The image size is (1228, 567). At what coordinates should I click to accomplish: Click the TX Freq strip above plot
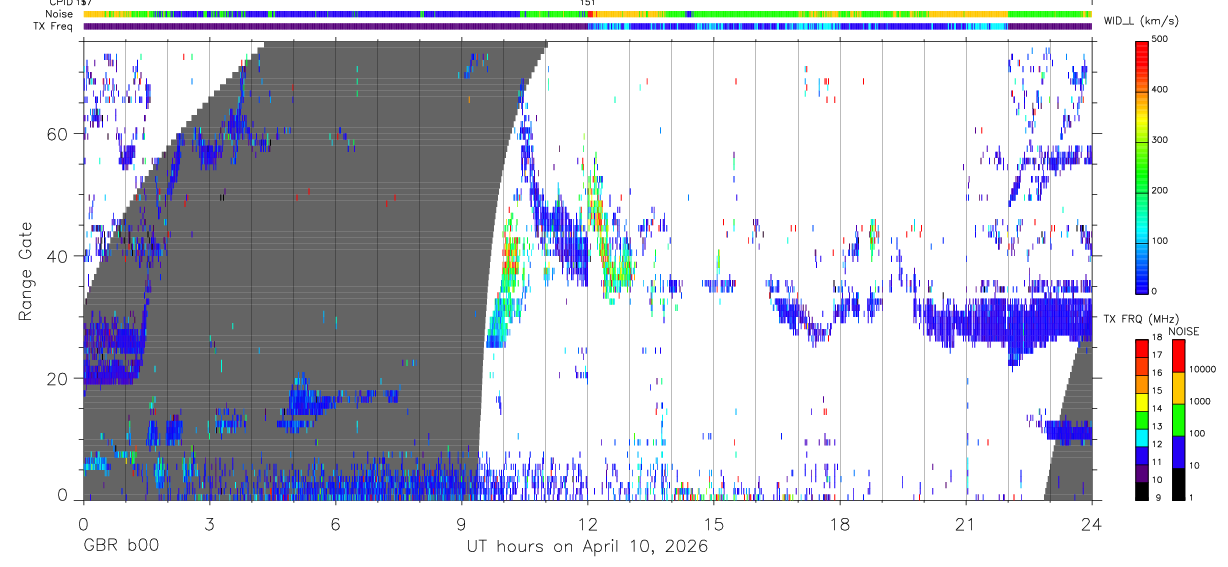pyautogui.click(x=588, y=26)
